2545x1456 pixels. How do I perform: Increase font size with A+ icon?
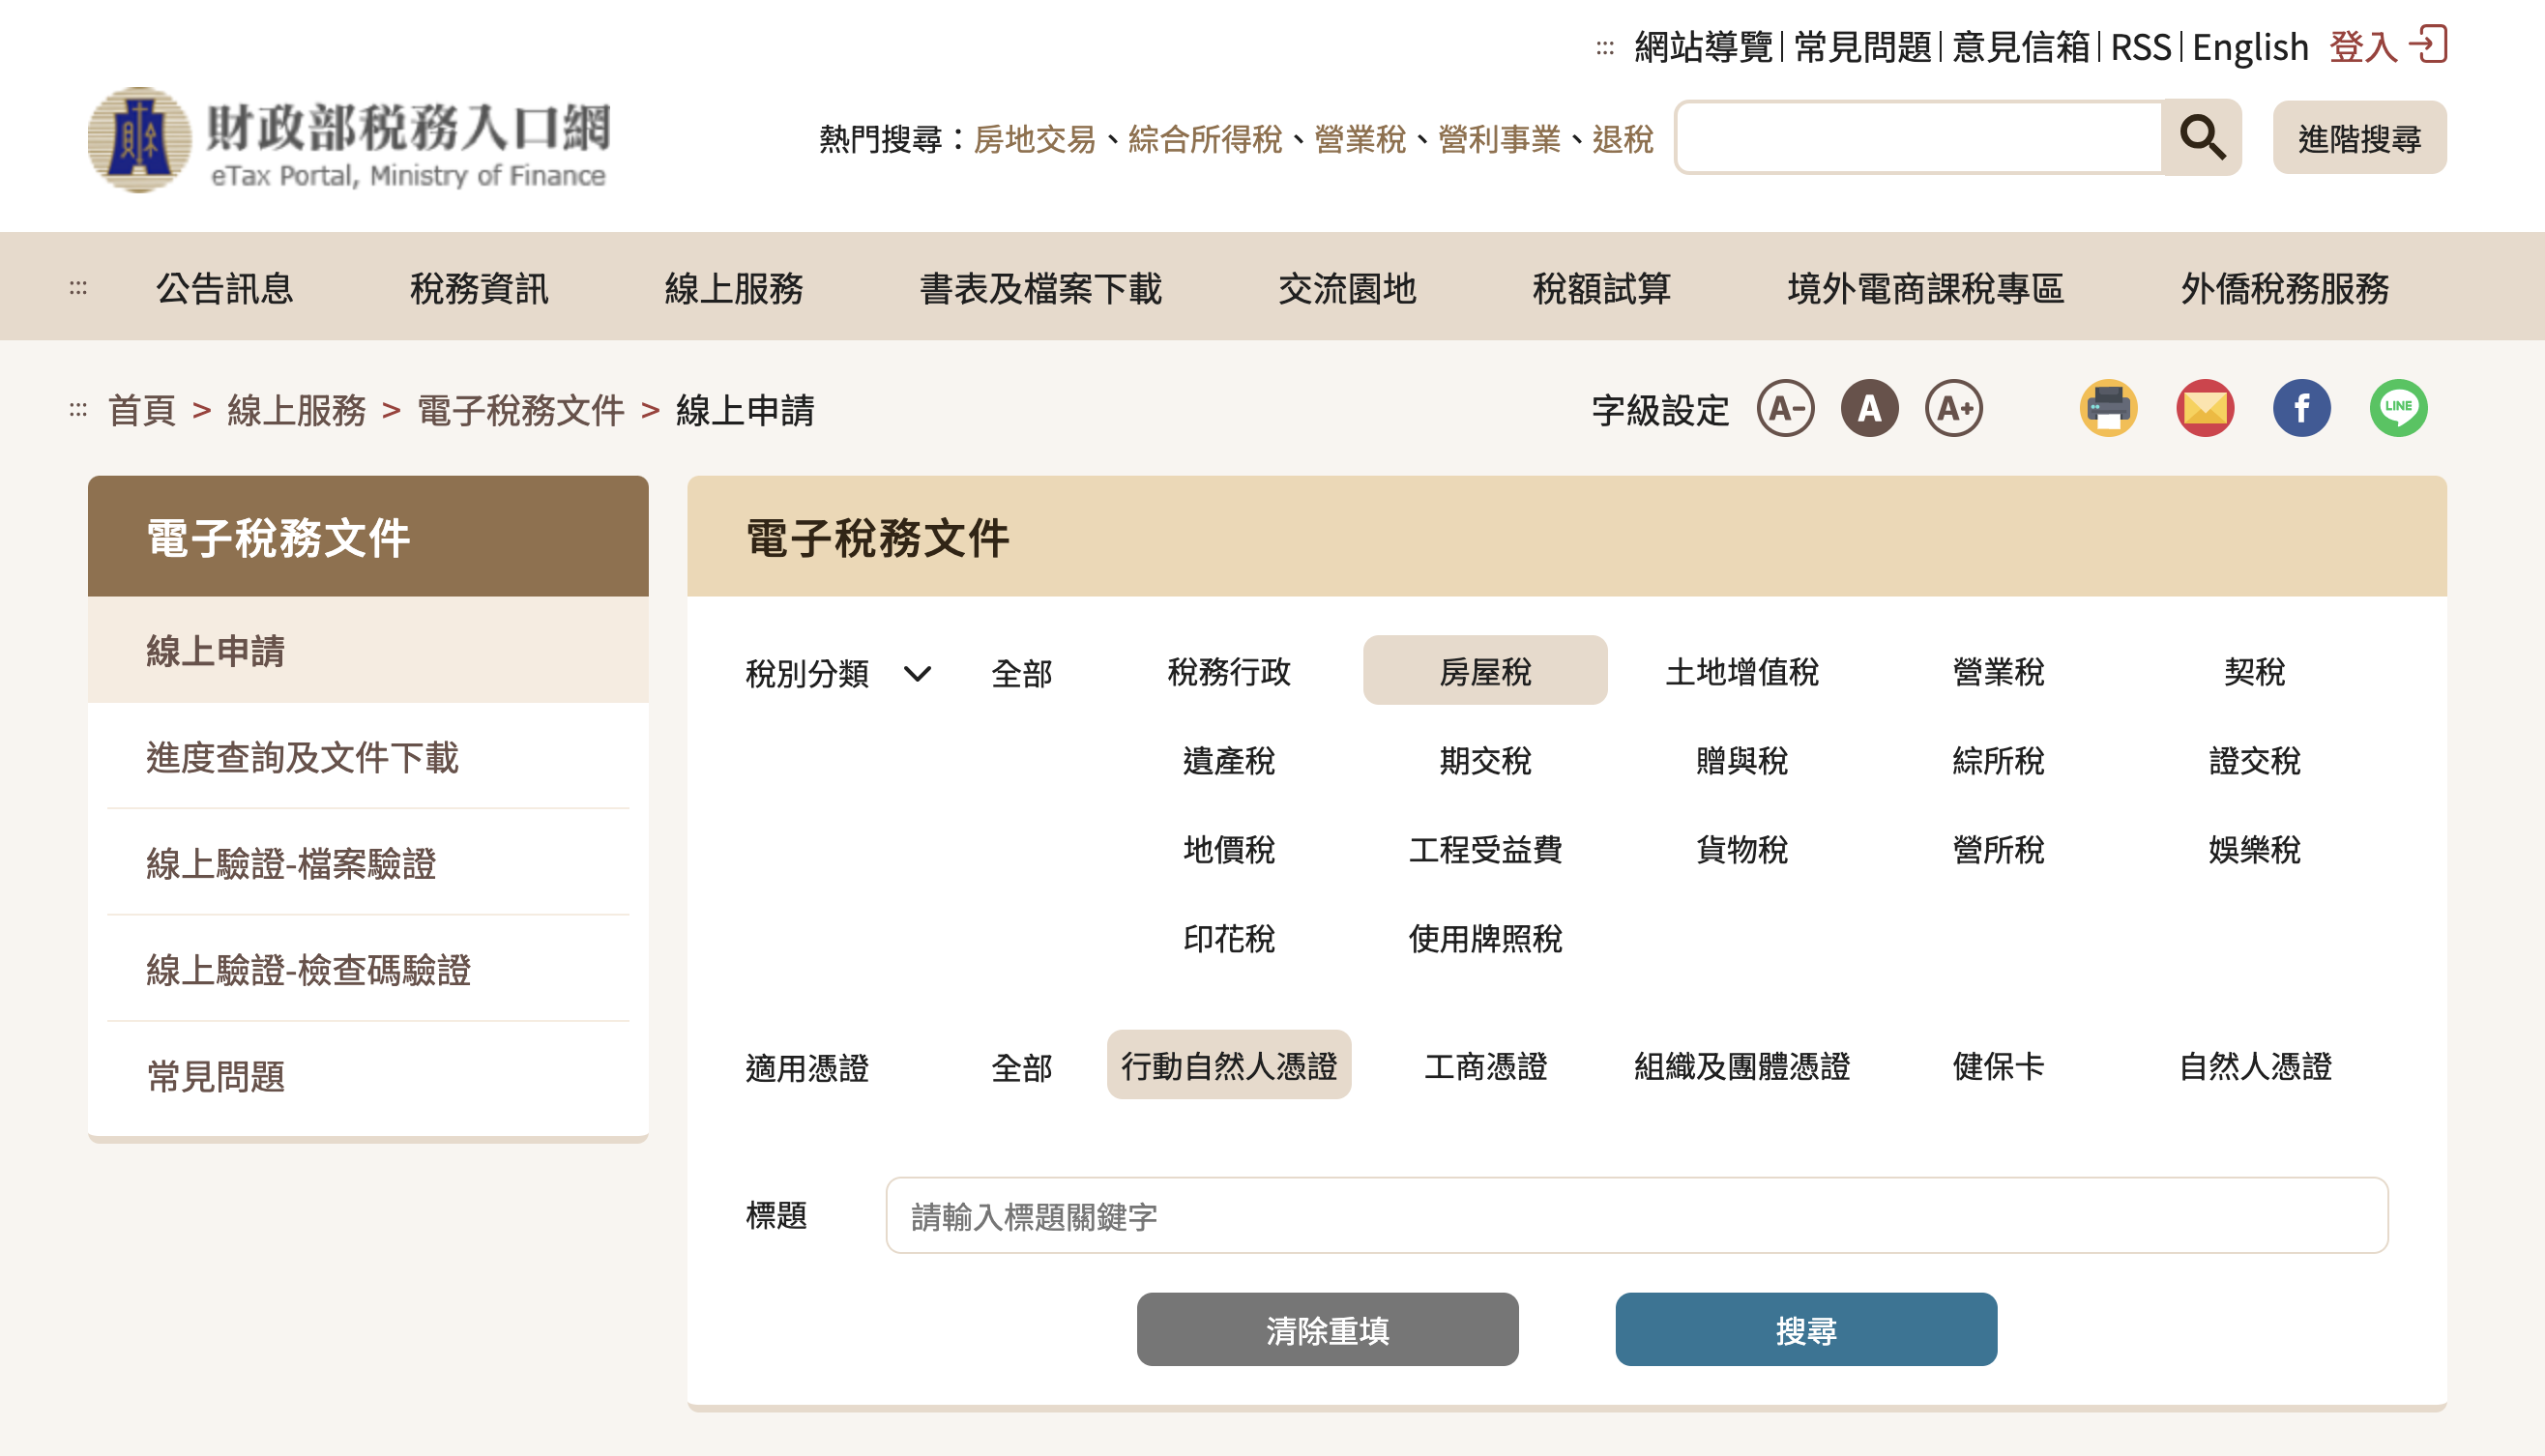[x=1953, y=408]
